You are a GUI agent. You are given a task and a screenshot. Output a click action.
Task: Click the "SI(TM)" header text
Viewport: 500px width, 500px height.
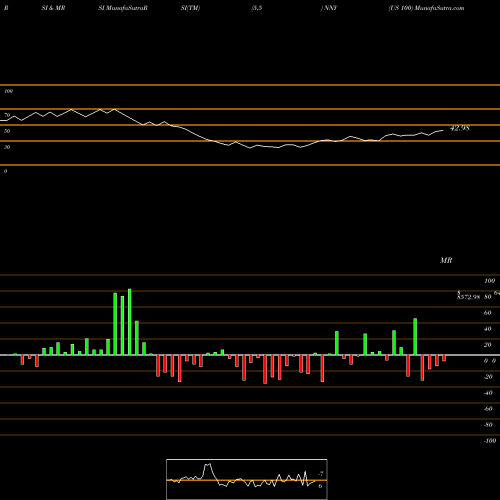point(190,8)
